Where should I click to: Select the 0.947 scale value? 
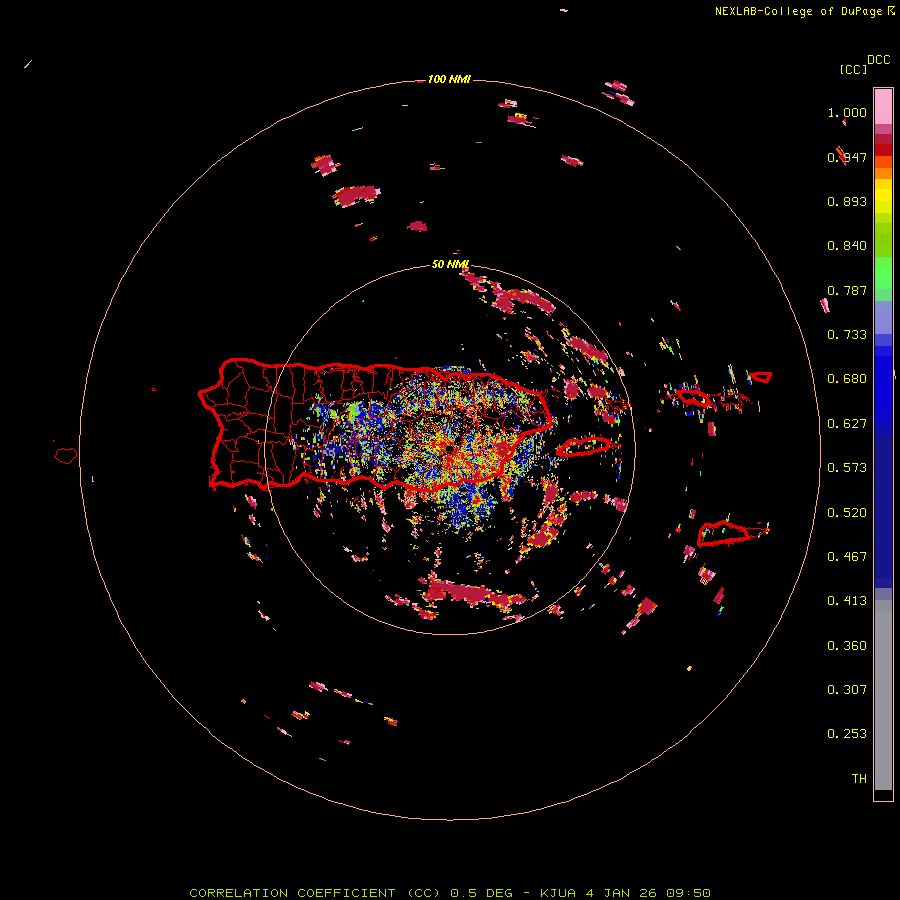click(847, 157)
